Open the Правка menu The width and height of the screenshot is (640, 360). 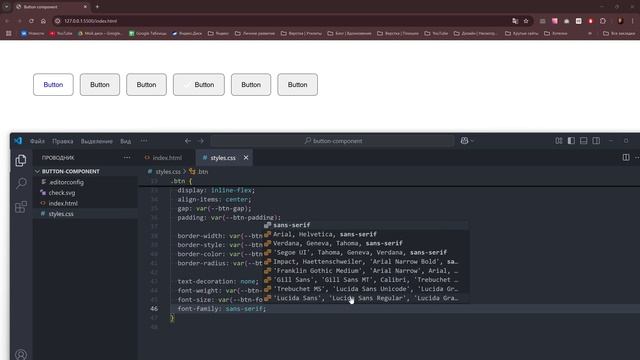(x=62, y=141)
